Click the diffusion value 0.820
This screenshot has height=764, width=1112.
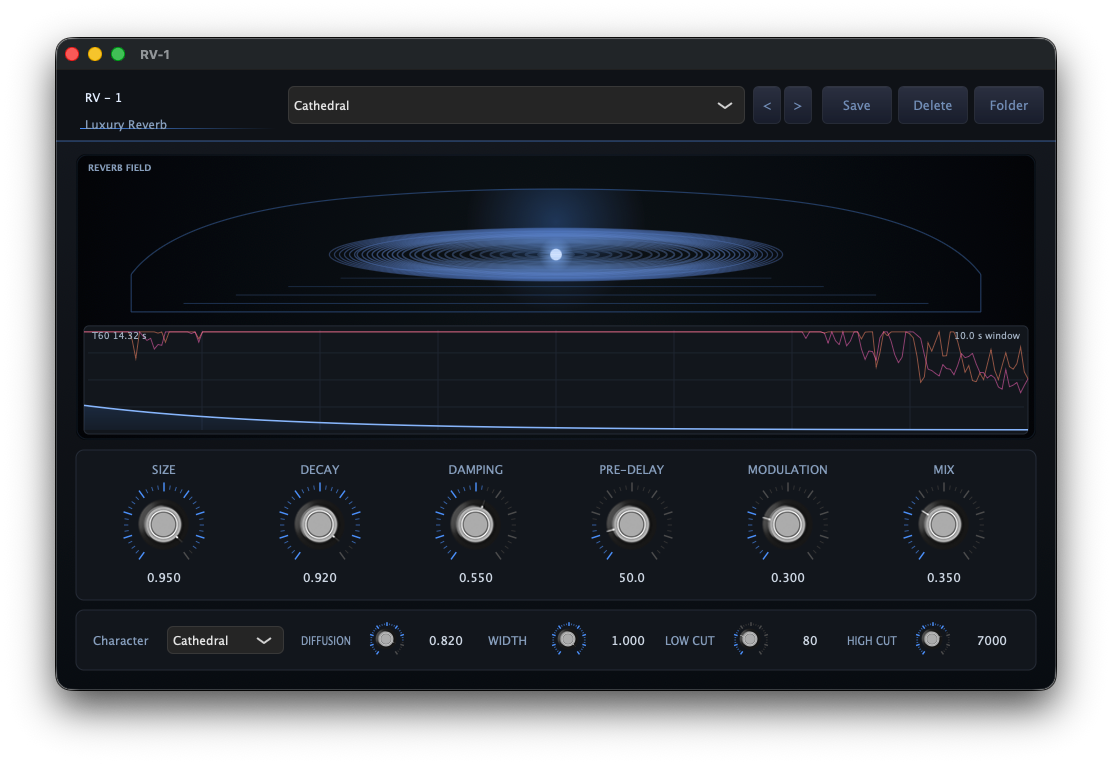445,641
